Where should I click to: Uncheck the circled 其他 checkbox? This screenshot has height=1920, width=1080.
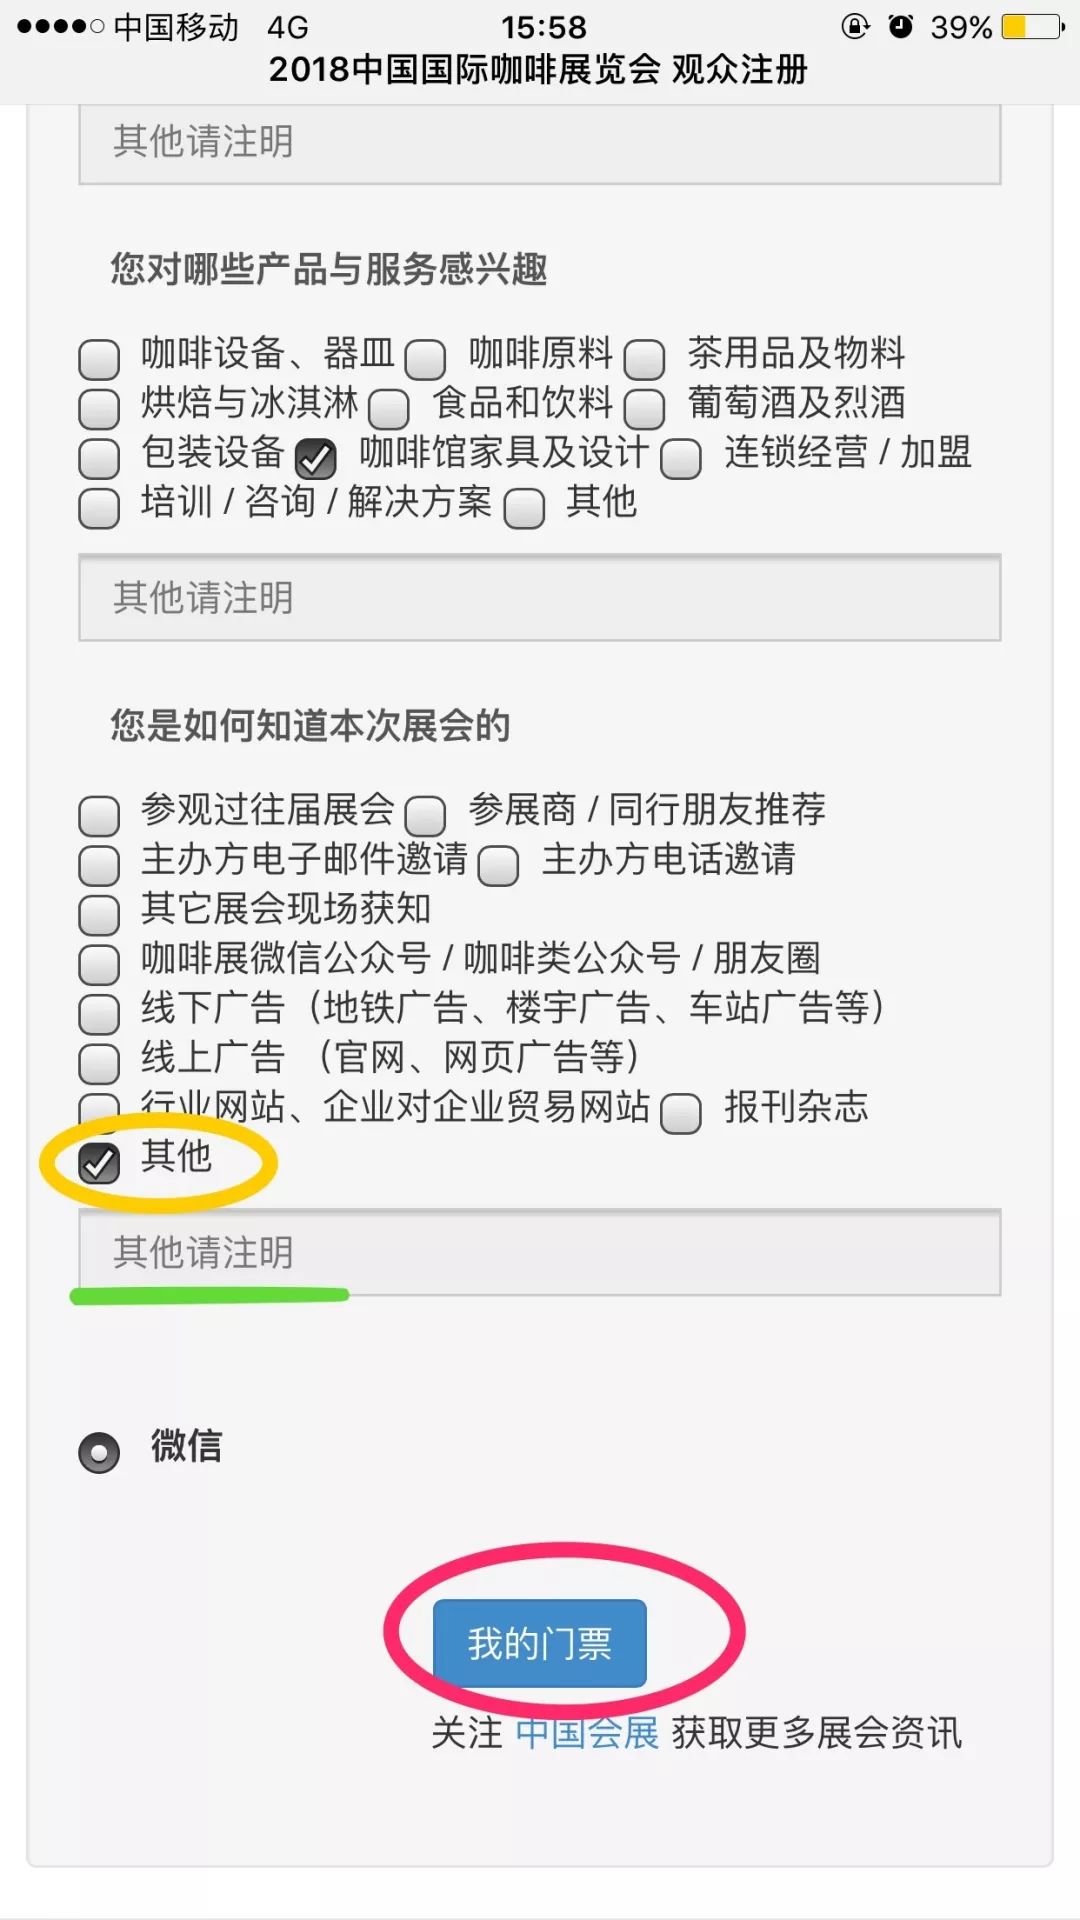(x=99, y=1162)
